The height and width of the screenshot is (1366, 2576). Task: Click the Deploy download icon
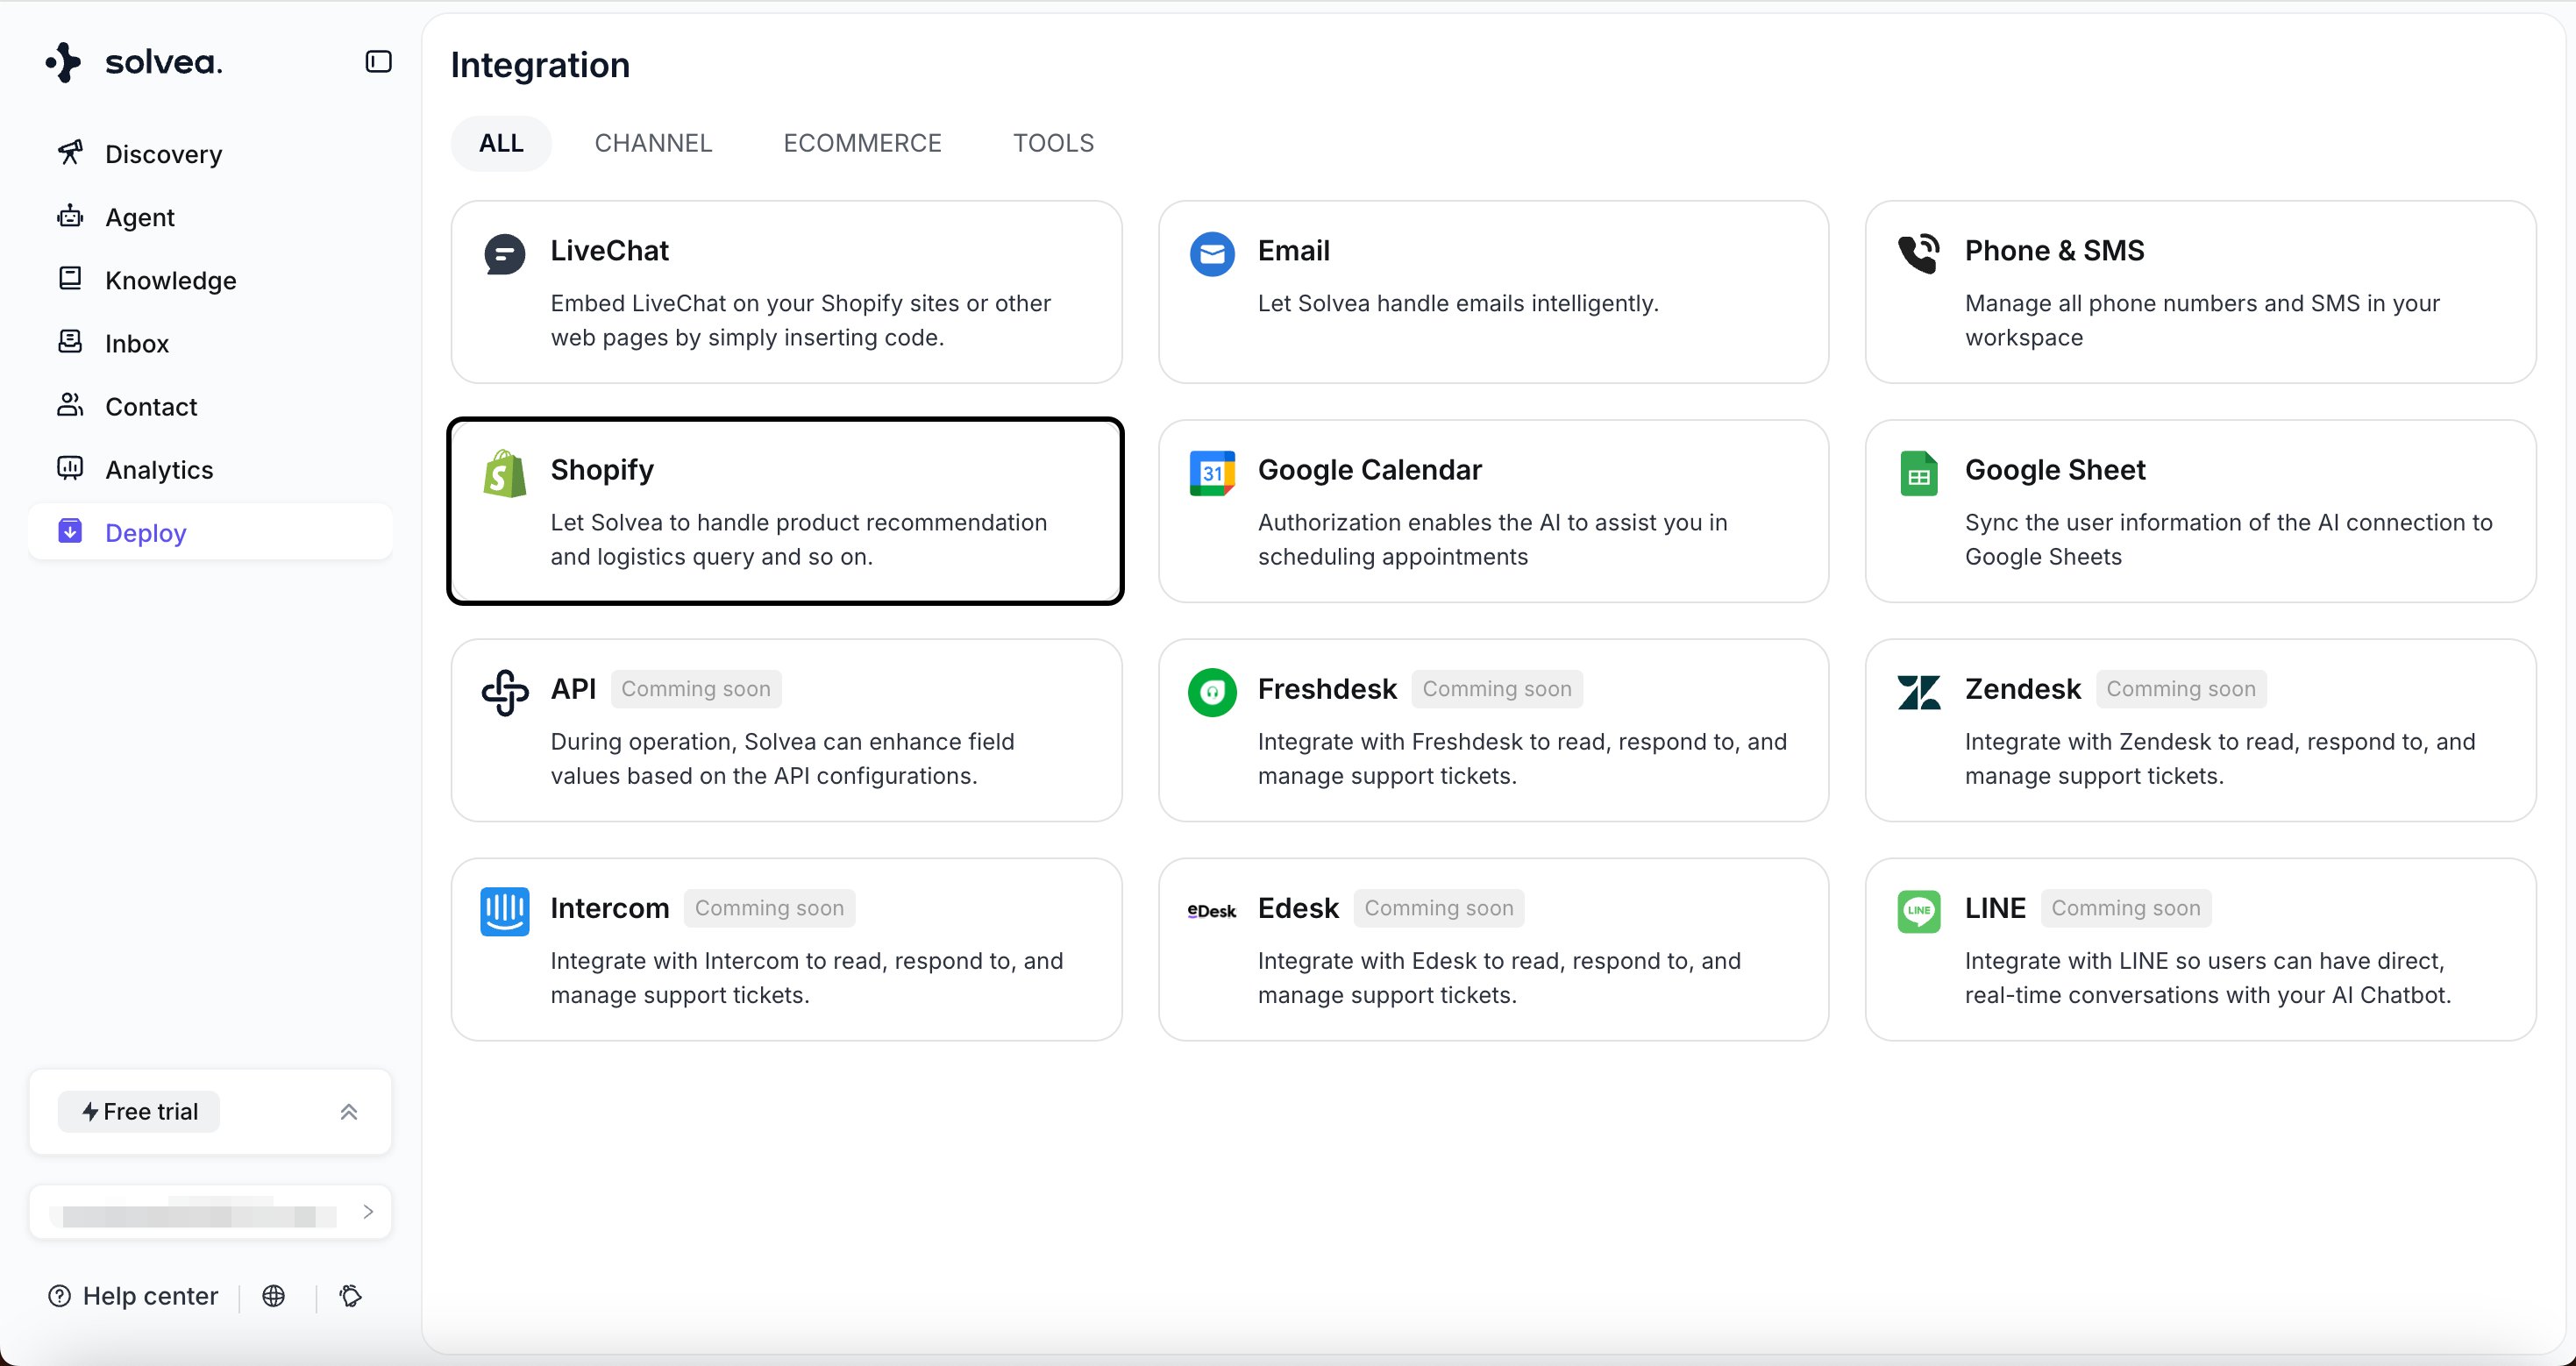[x=70, y=531]
